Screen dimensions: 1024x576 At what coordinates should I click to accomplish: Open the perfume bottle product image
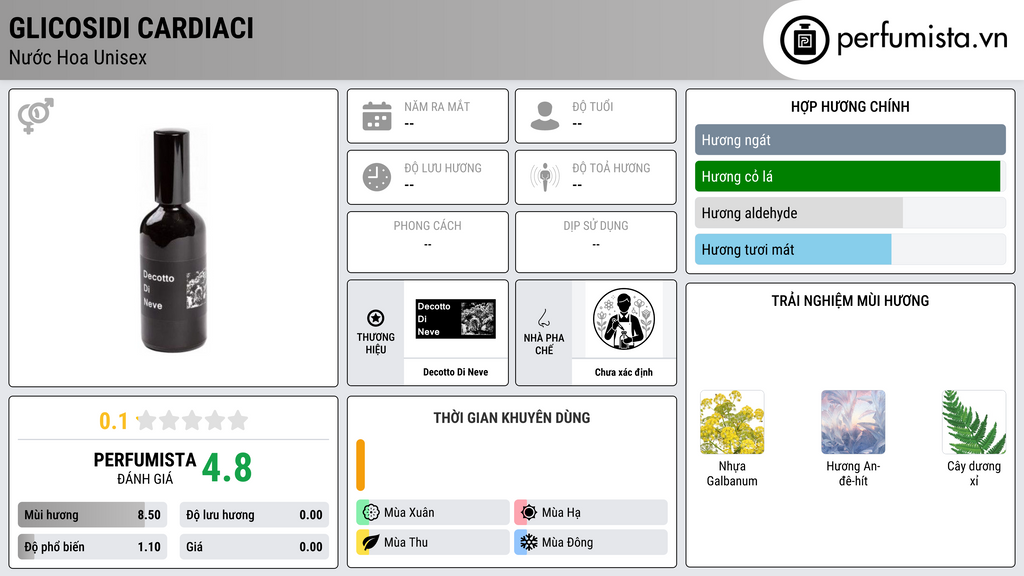[173, 240]
